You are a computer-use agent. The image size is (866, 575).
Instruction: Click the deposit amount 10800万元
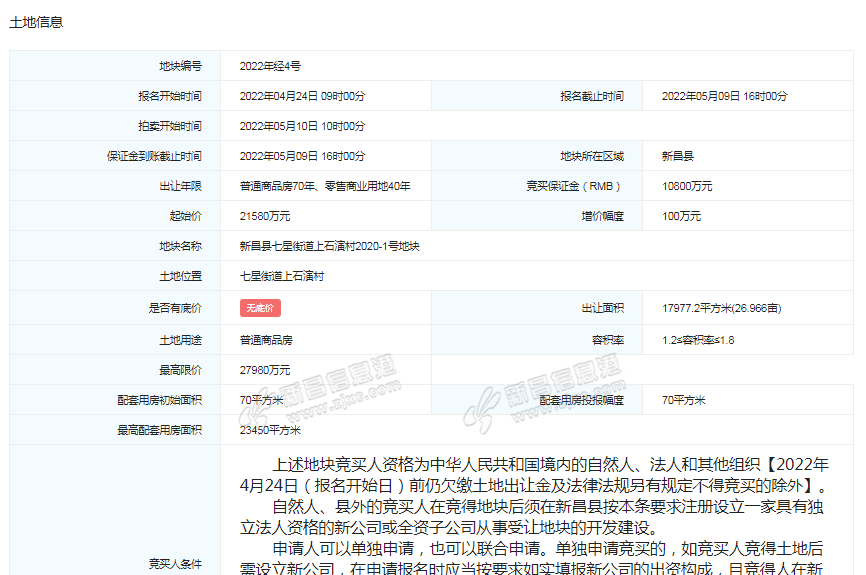point(687,186)
